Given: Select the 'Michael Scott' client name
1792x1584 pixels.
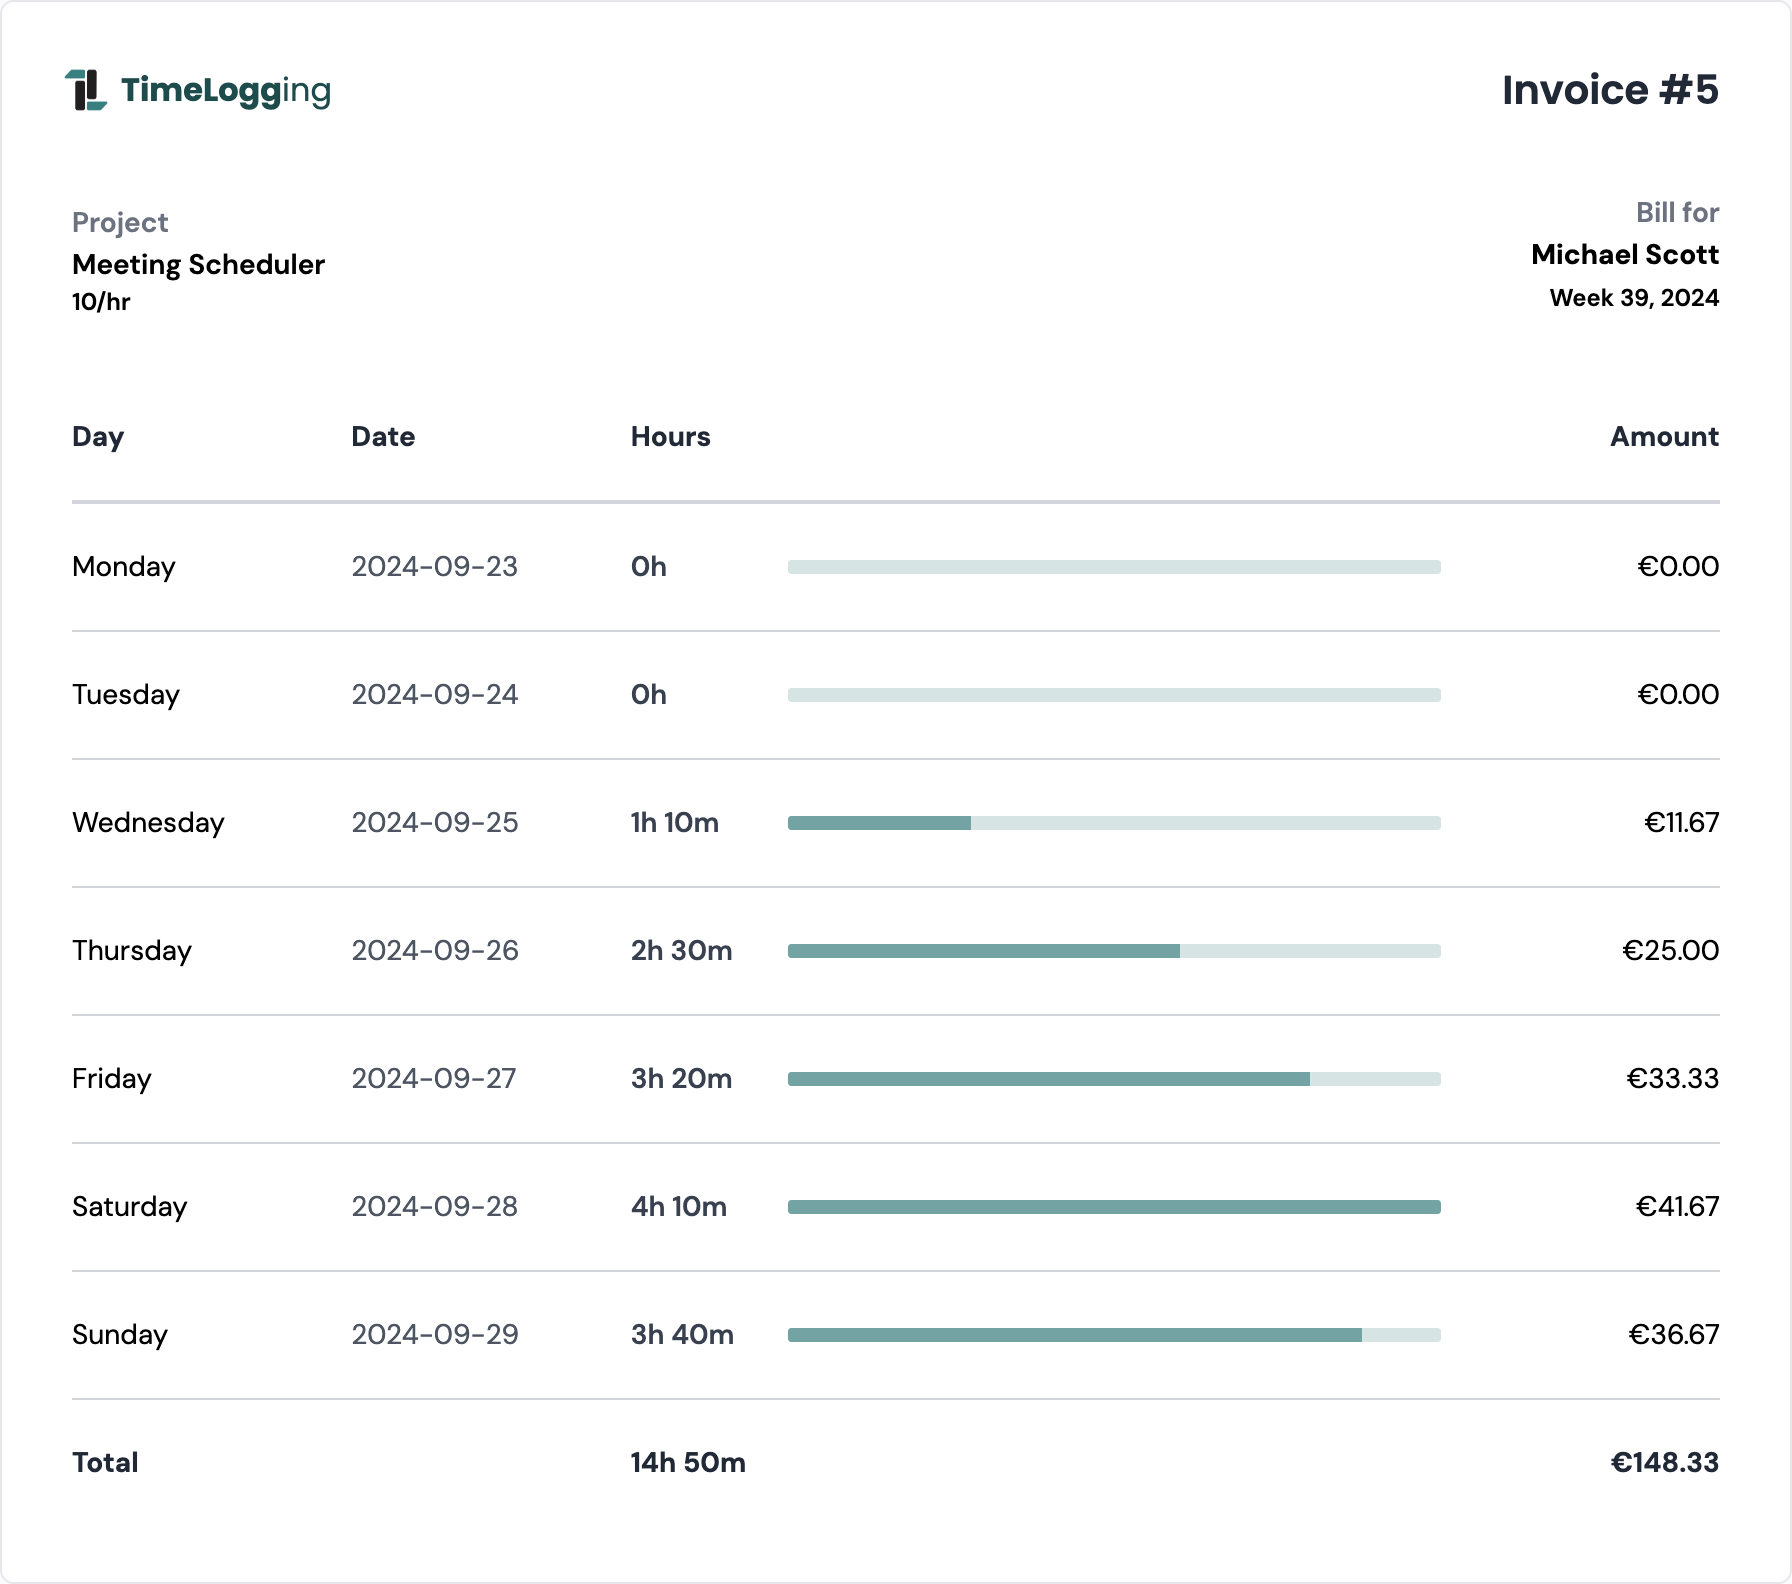Looking at the screenshot, I should click(x=1625, y=254).
